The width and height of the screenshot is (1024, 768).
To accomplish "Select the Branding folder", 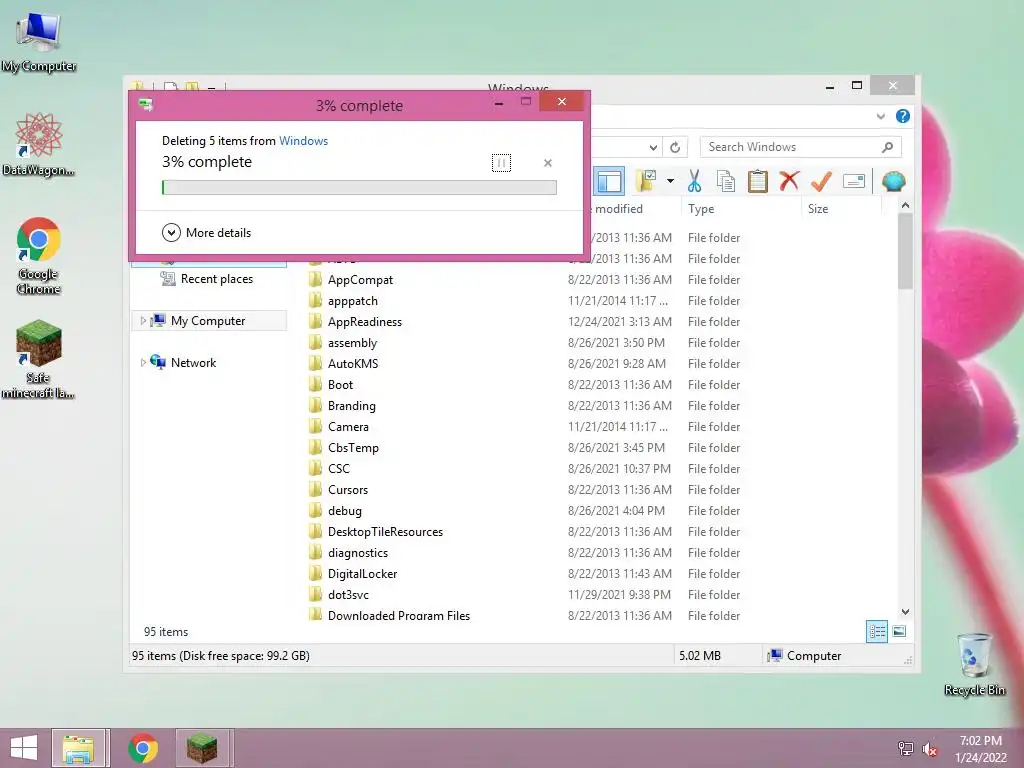I will click(x=351, y=406).
